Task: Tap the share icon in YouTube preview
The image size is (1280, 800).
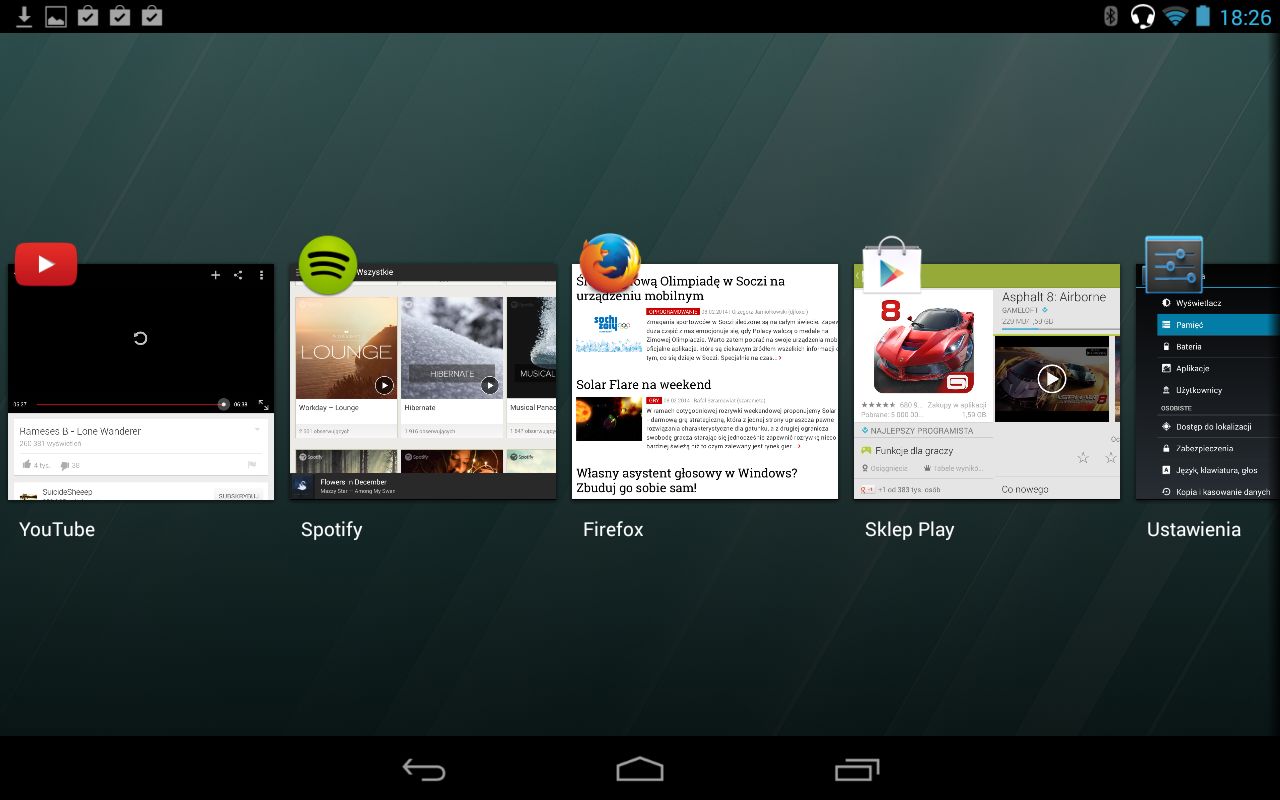Action: point(238,275)
